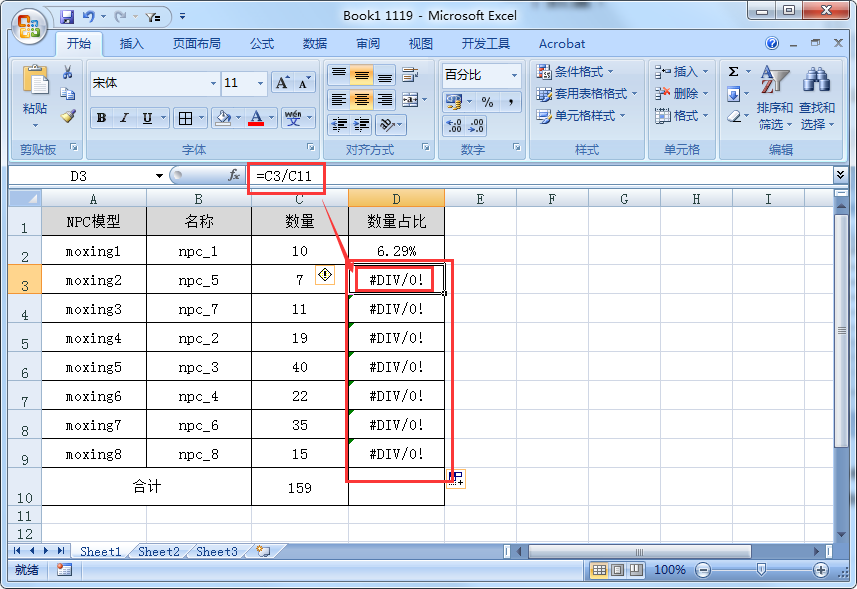Align text left
The image size is (857, 589).
(339, 99)
